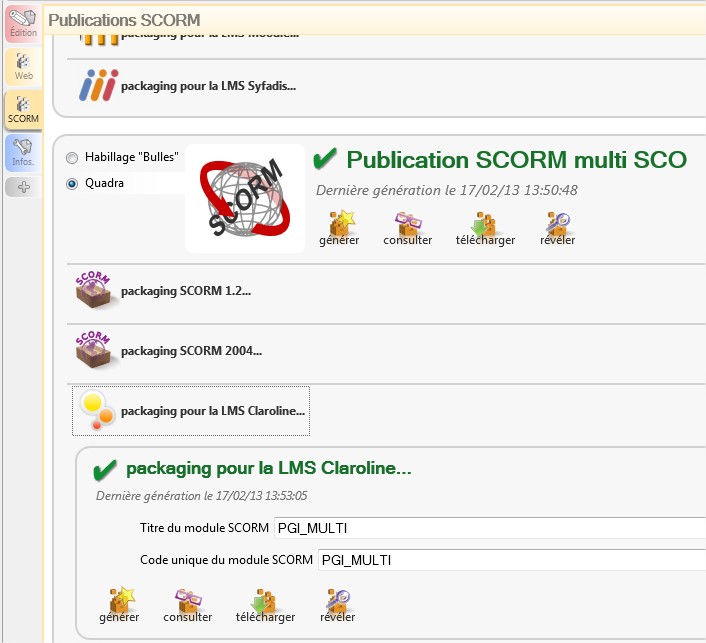Viewport: 706px width, 643px height.
Task: Focus the Titre du module SCORM field
Action: tap(489, 528)
